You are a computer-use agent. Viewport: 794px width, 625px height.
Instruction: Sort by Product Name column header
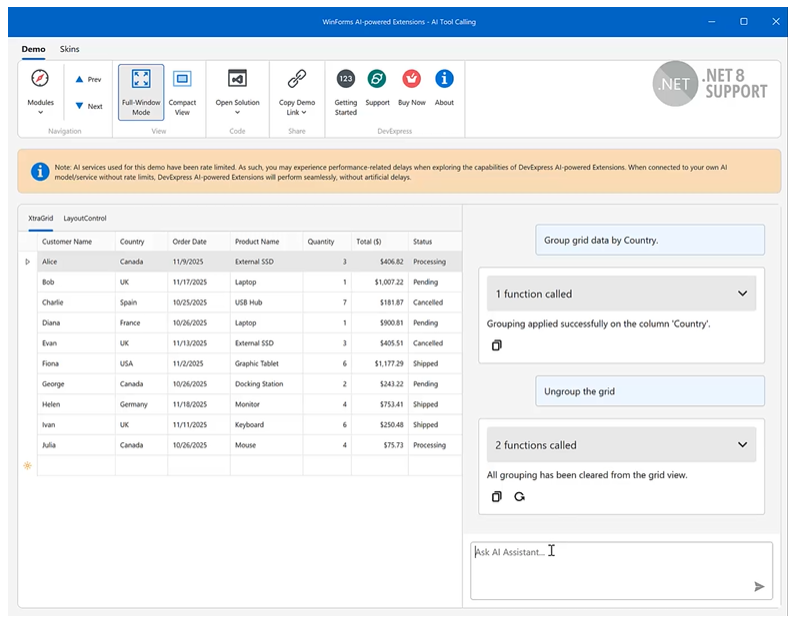tap(266, 242)
